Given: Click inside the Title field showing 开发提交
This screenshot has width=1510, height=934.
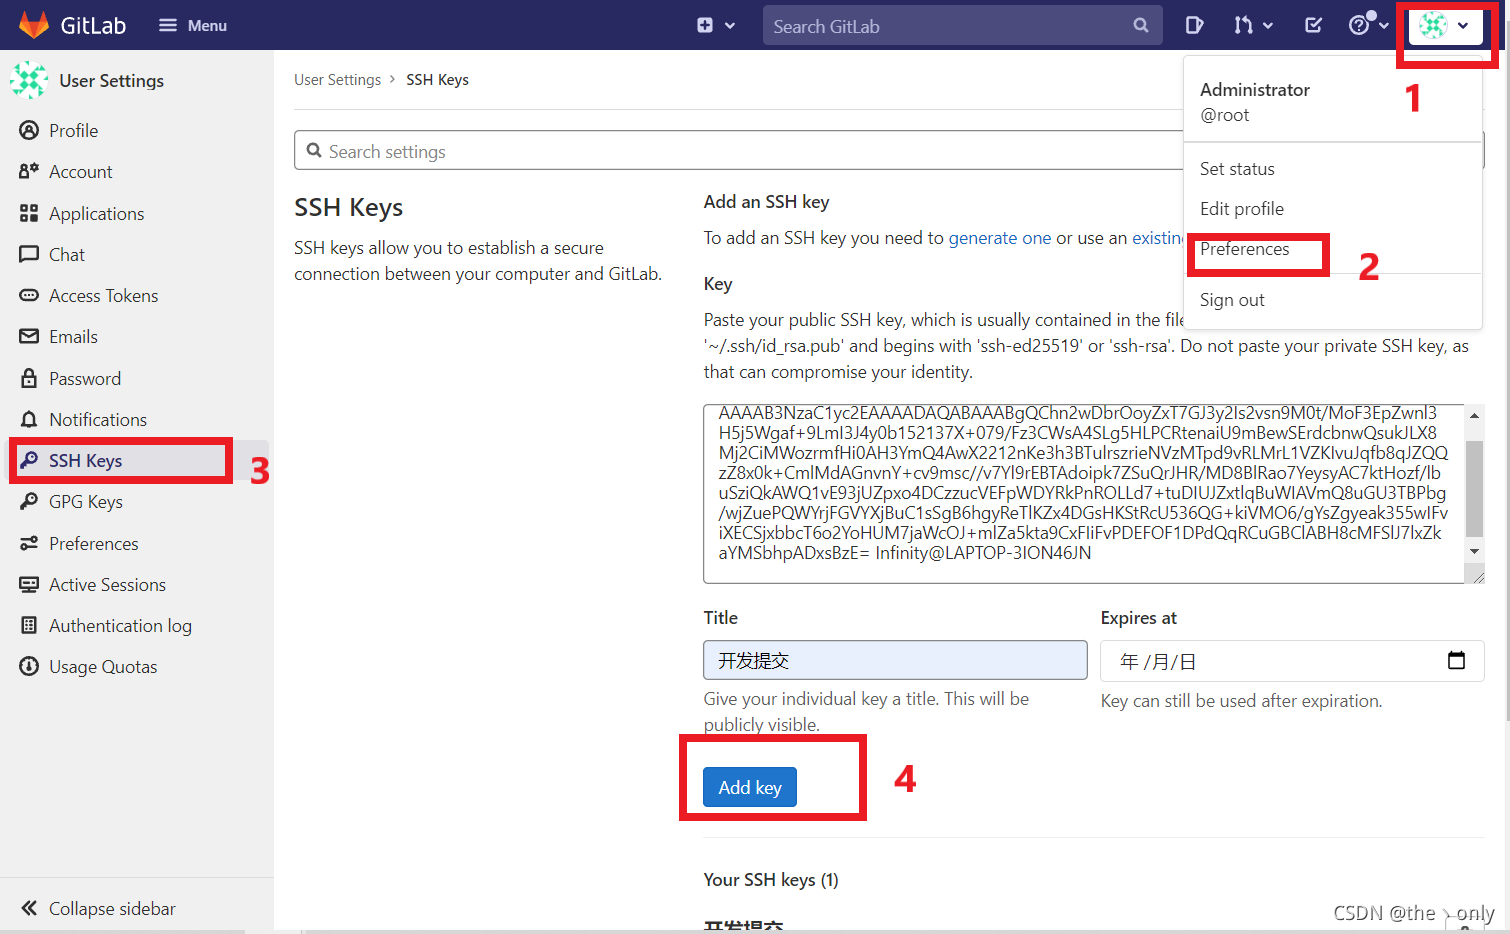Looking at the screenshot, I should 895,660.
